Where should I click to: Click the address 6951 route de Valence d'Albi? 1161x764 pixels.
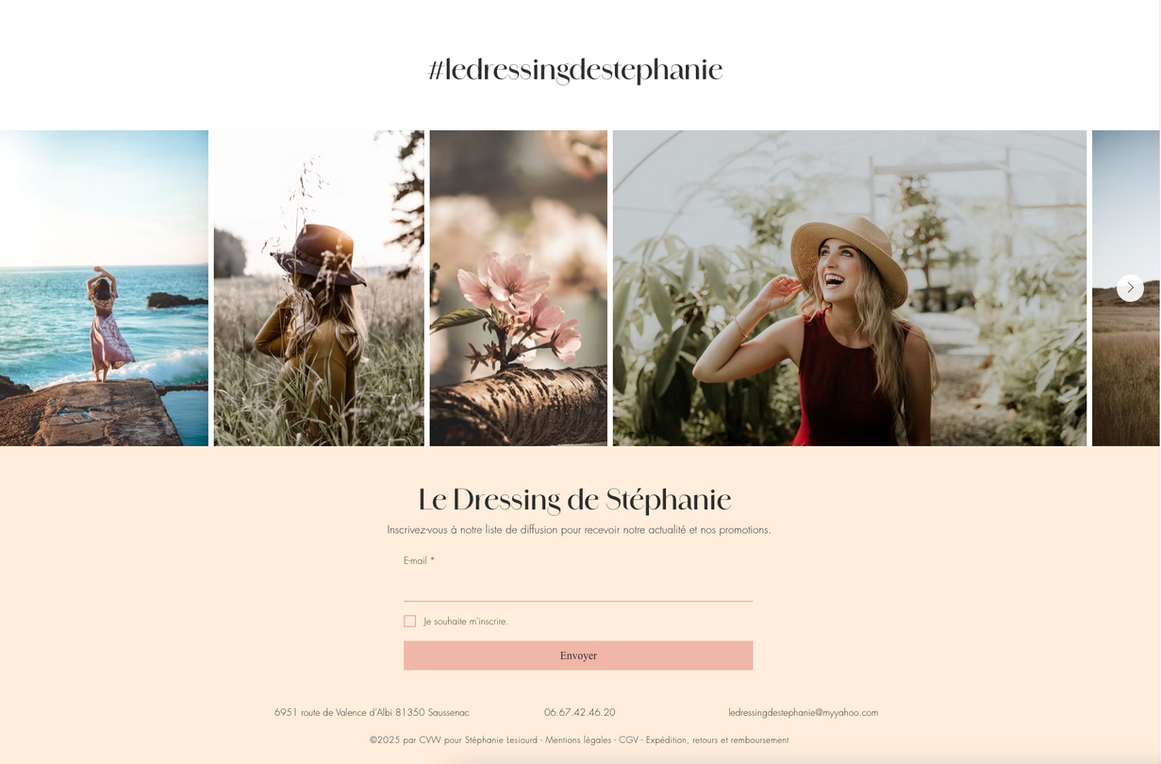coord(372,712)
